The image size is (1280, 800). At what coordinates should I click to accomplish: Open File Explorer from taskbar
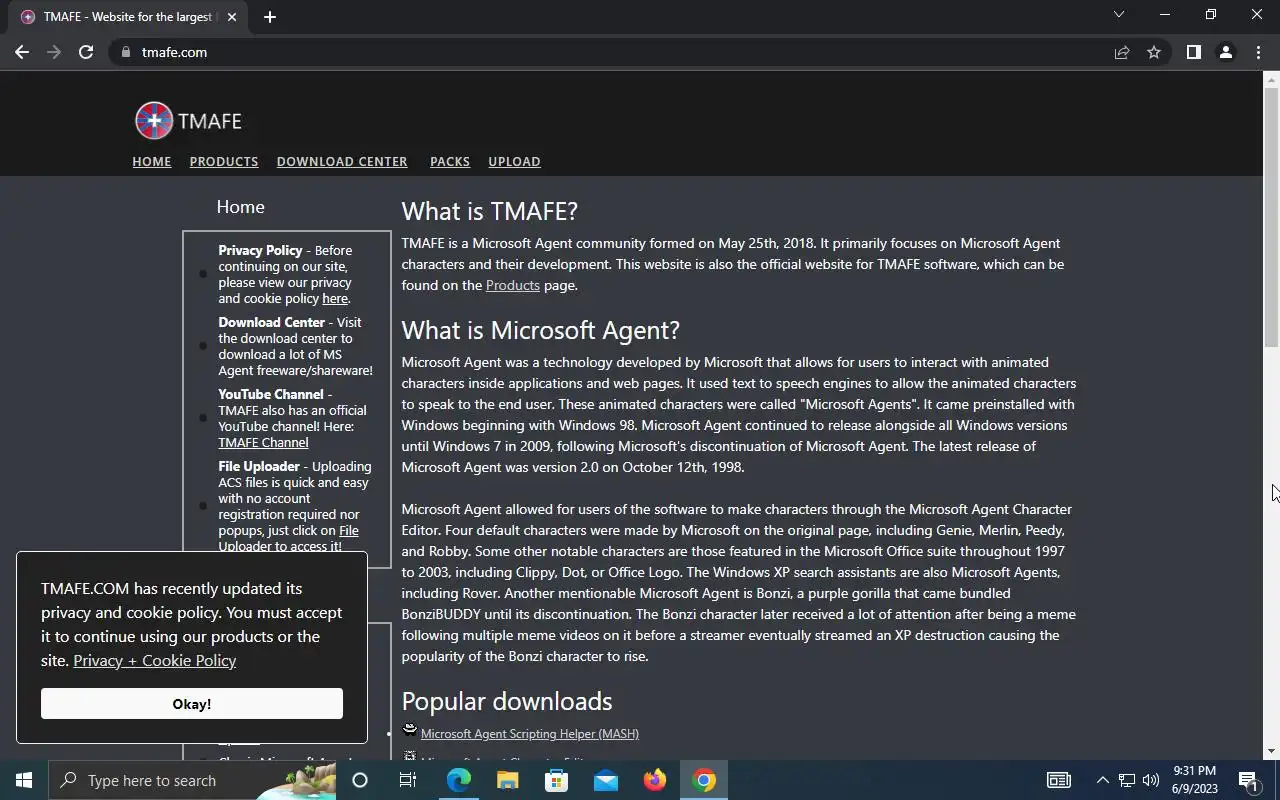click(x=507, y=780)
